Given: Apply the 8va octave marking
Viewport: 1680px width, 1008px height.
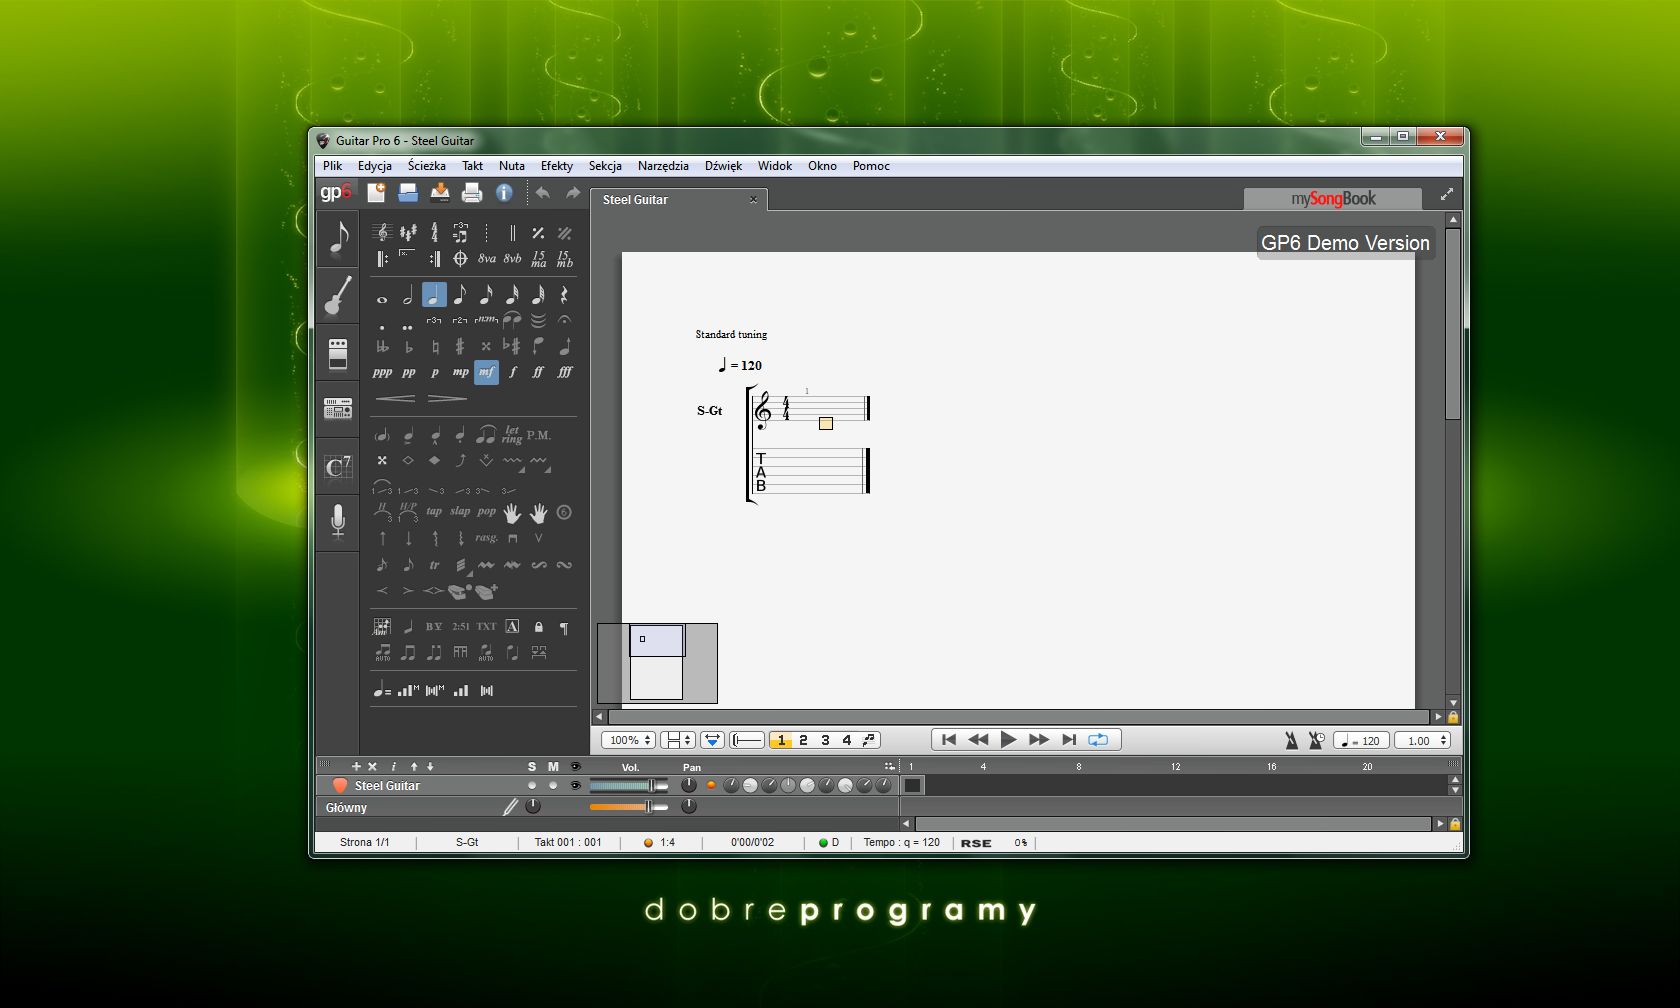Looking at the screenshot, I should pyautogui.click(x=486, y=258).
